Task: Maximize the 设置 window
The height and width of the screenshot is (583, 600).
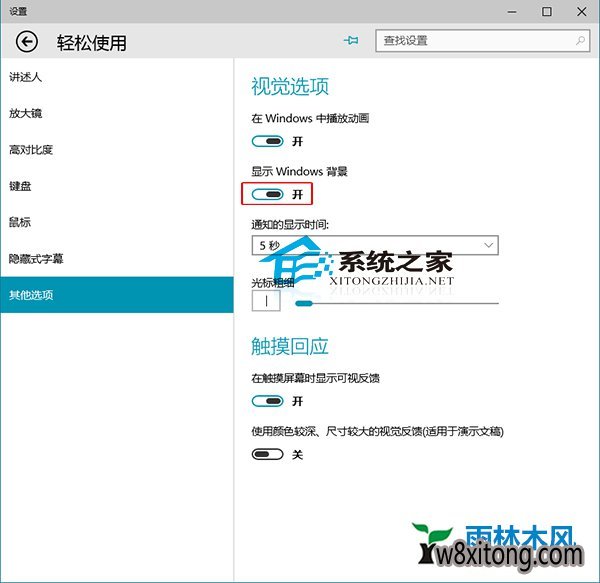Action: click(547, 11)
